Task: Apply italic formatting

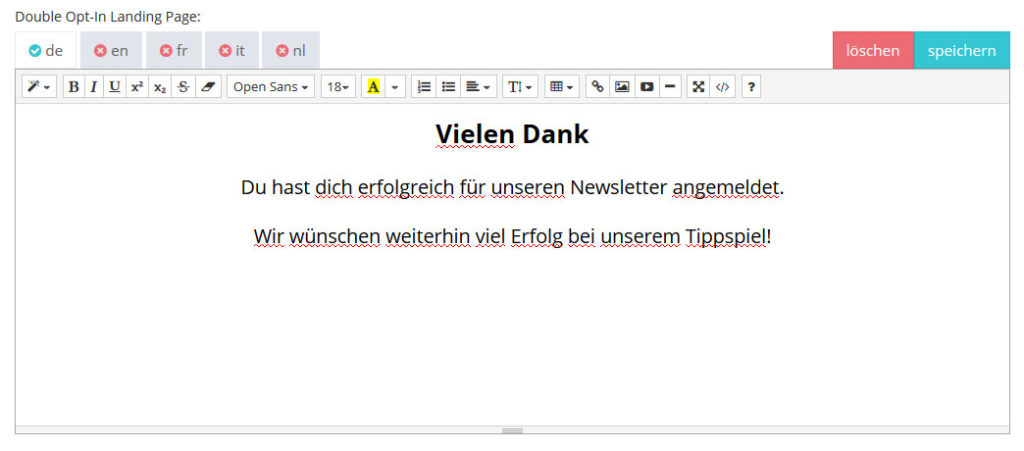Action: pyautogui.click(x=94, y=87)
